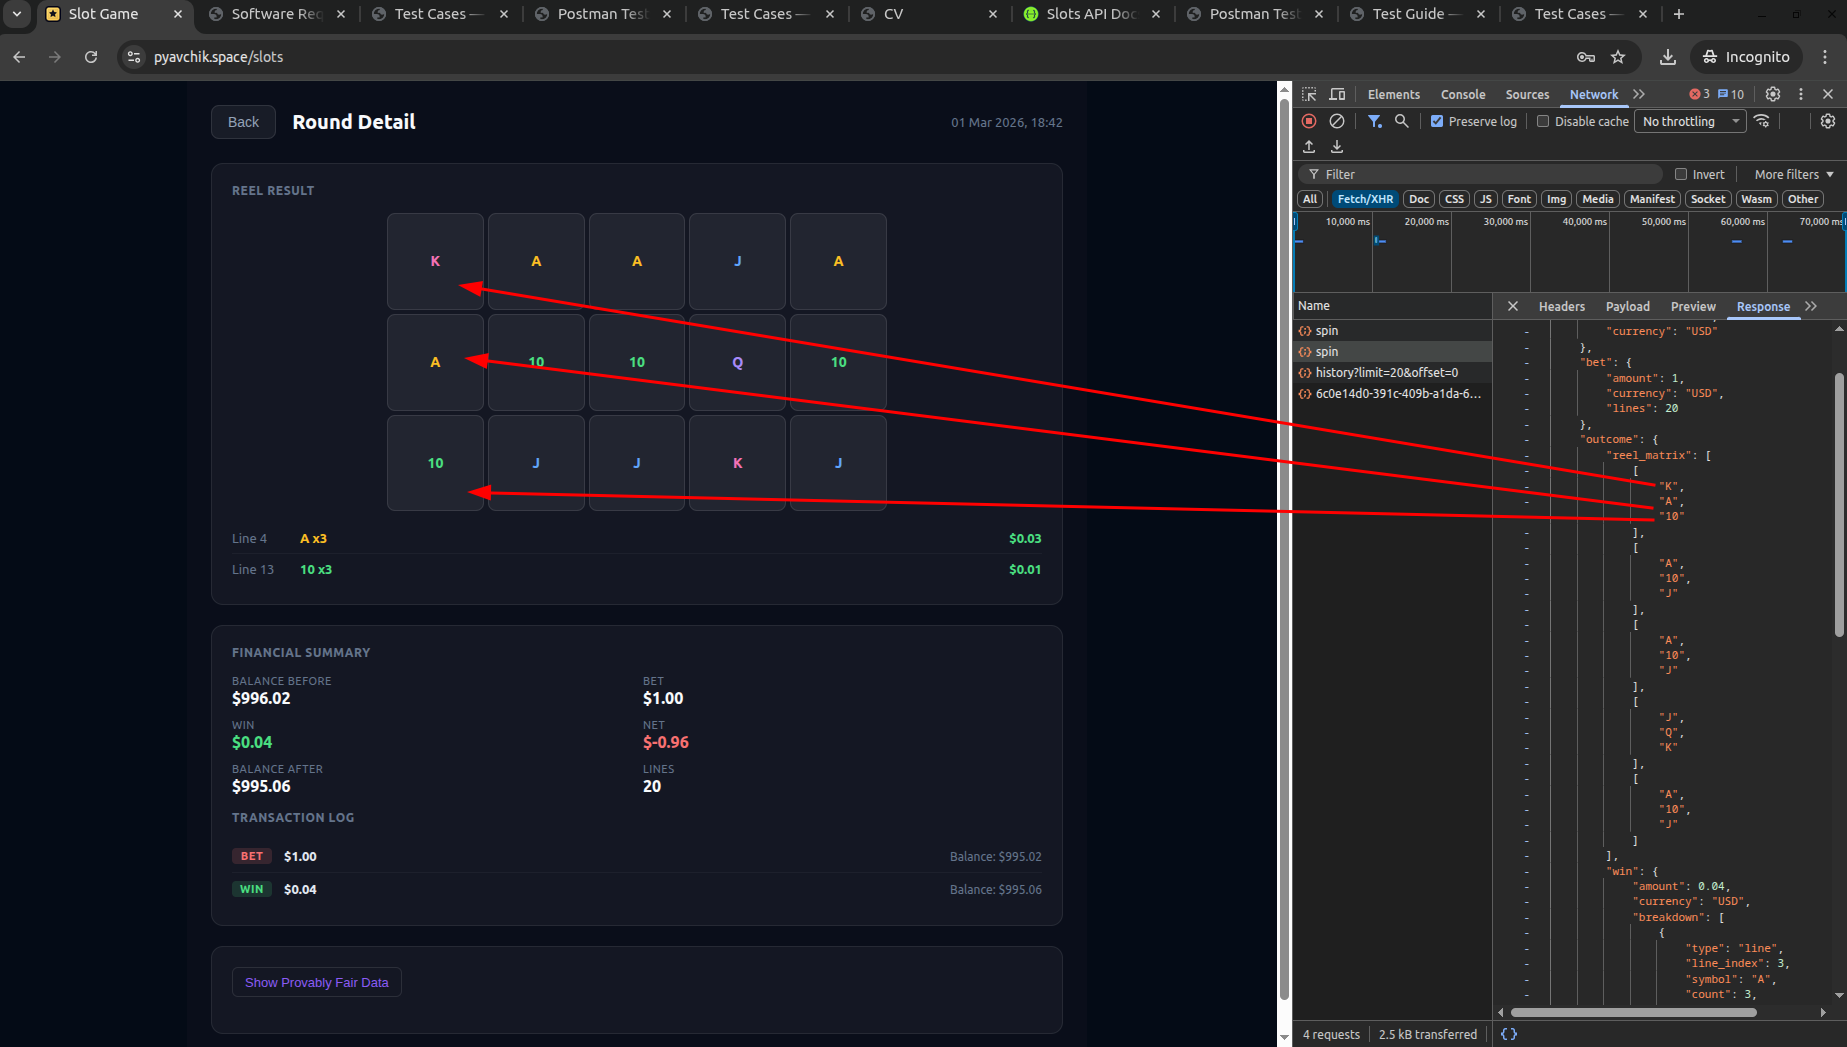Search within network requests
The width and height of the screenshot is (1847, 1047).
(x=1402, y=121)
